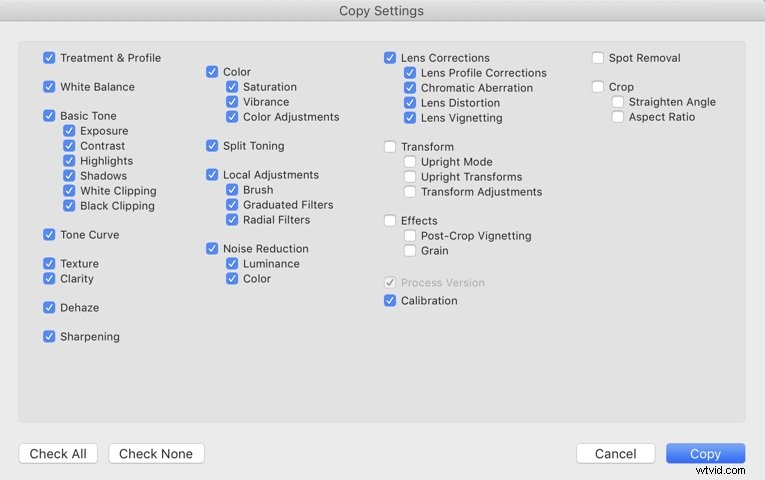Uncheck Chromatic Aberration checkbox
765x480 pixels.
pyautogui.click(x=410, y=88)
